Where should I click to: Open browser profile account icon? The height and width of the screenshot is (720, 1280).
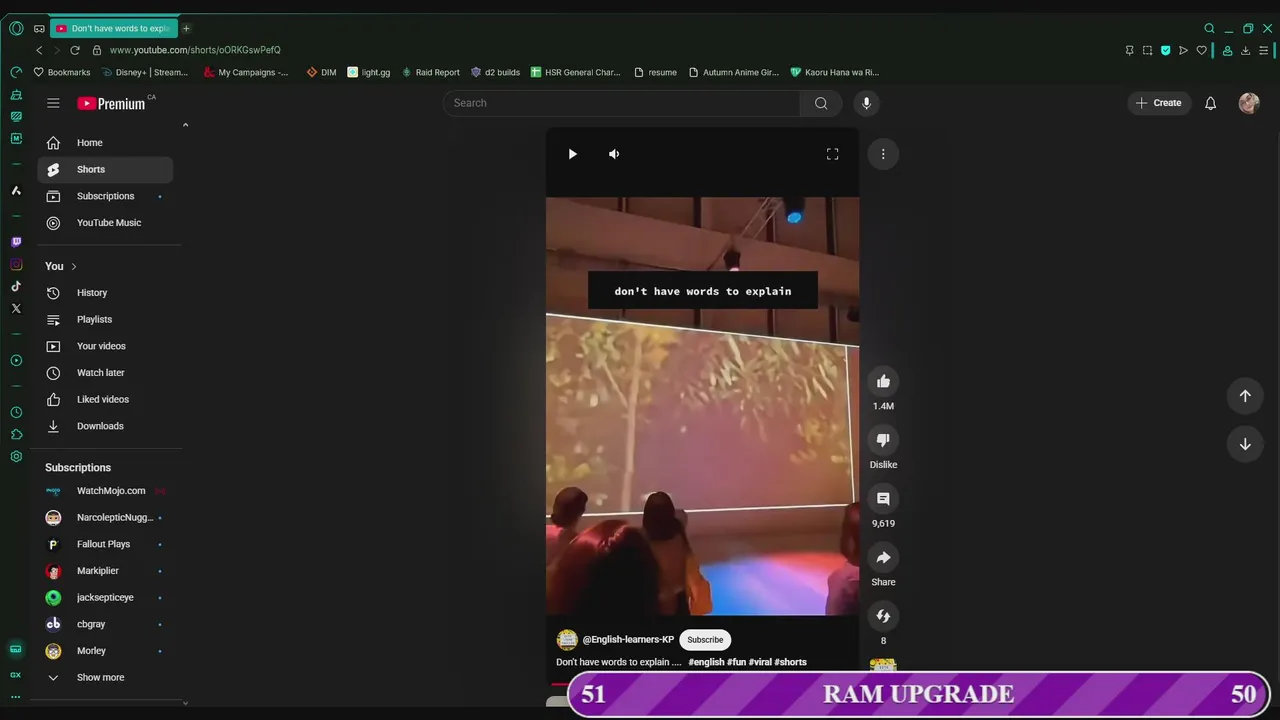point(1227,50)
